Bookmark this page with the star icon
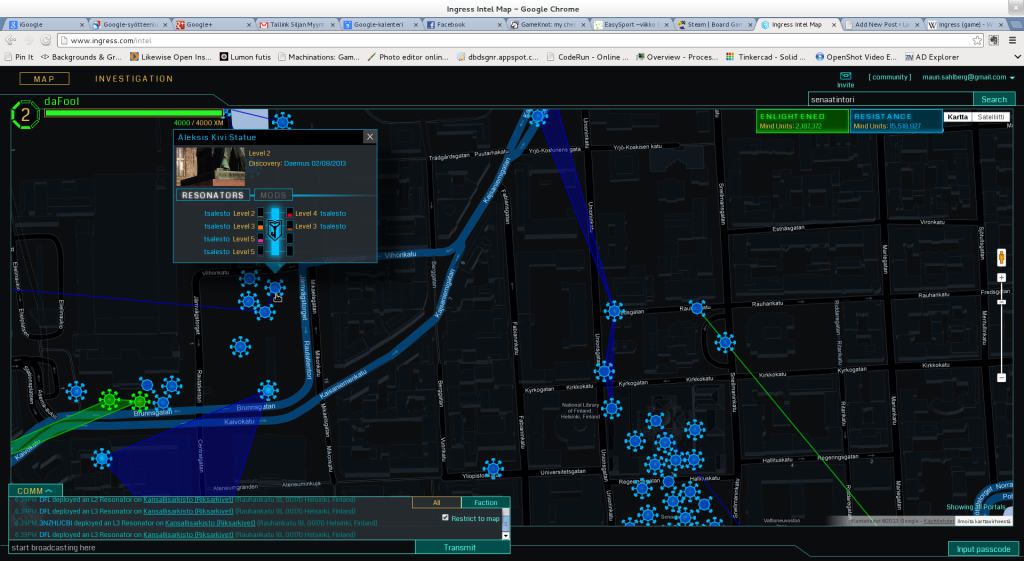 977,40
